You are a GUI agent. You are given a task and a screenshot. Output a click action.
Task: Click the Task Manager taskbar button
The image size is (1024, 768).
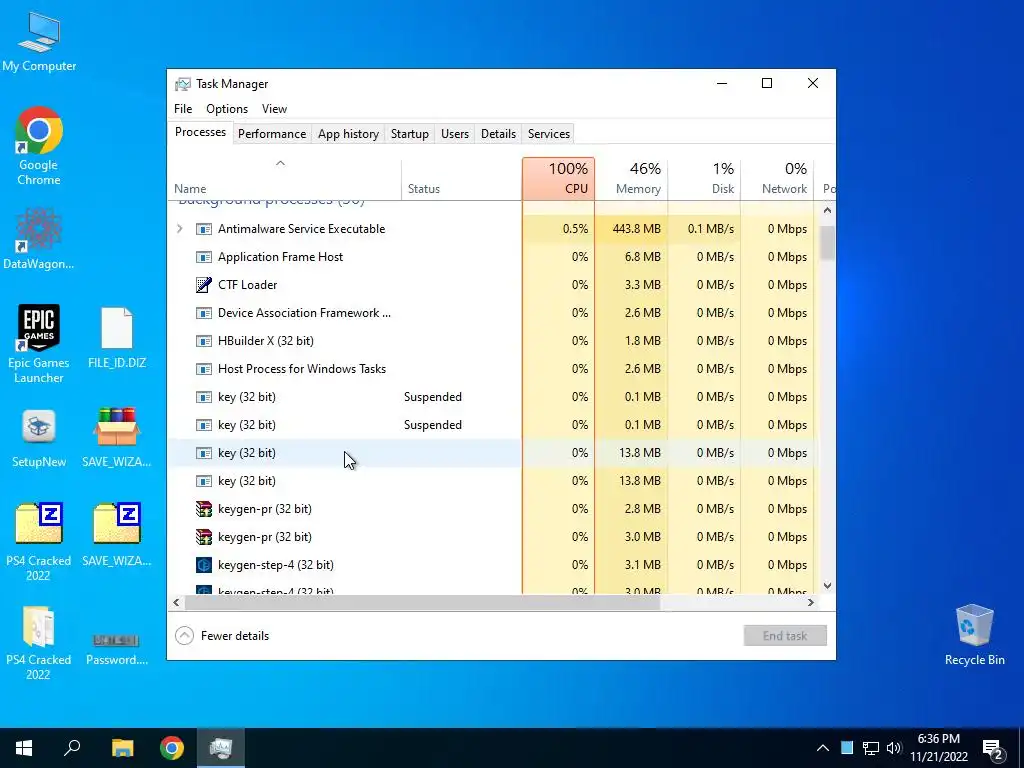[221, 748]
